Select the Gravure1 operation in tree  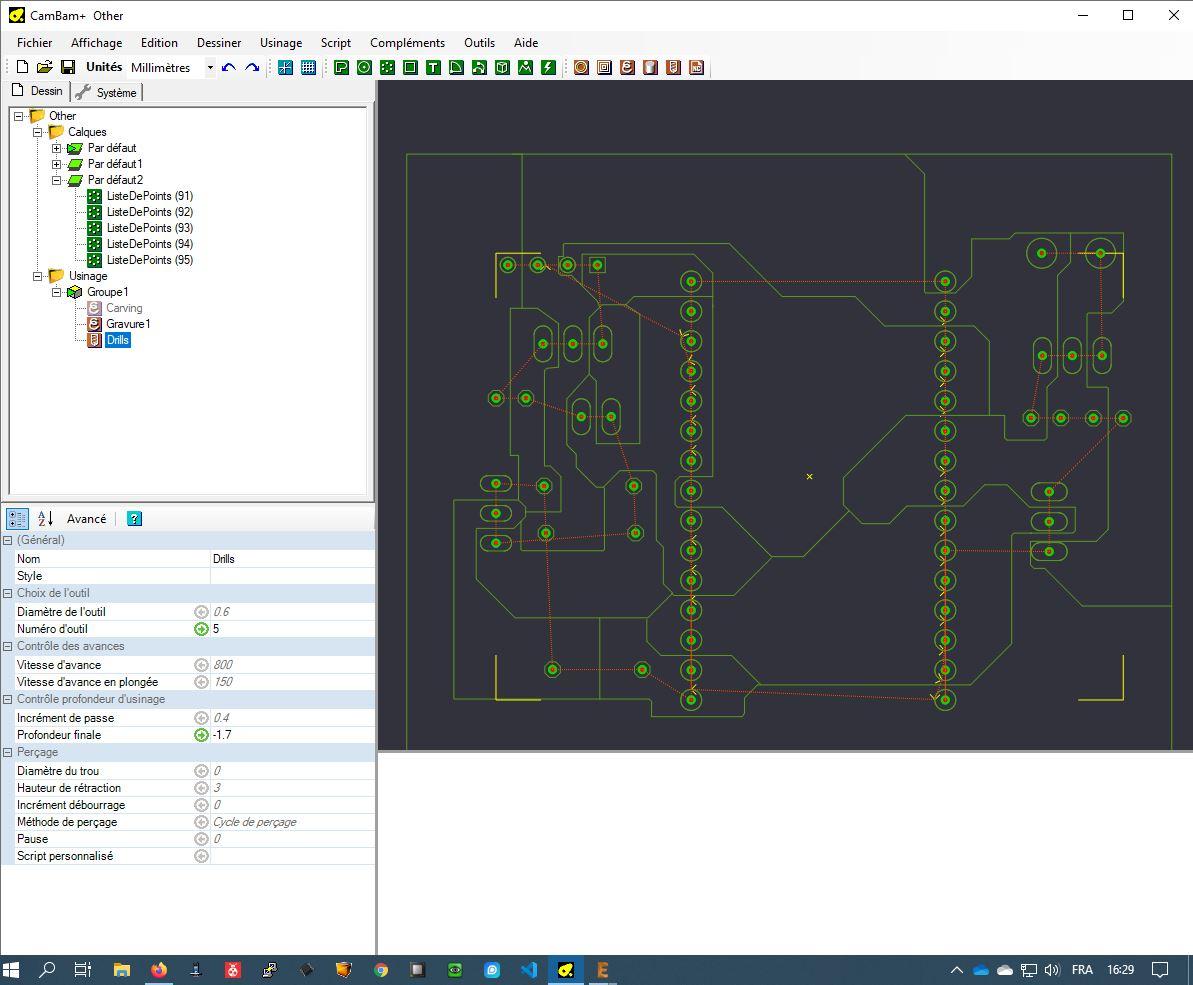tap(128, 324)
